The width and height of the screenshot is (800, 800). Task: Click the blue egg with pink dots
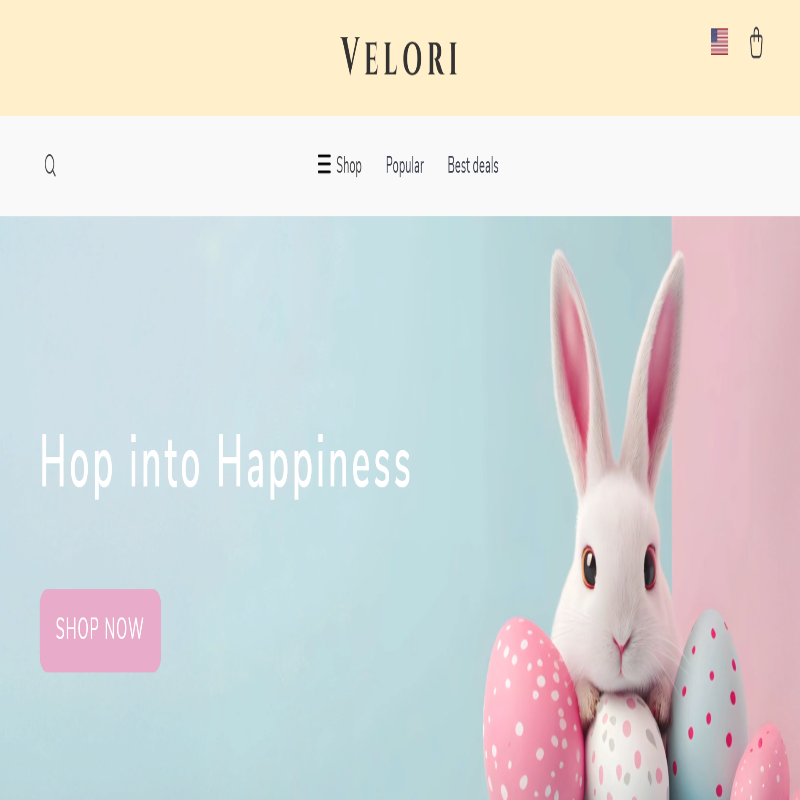pos(708,704)
